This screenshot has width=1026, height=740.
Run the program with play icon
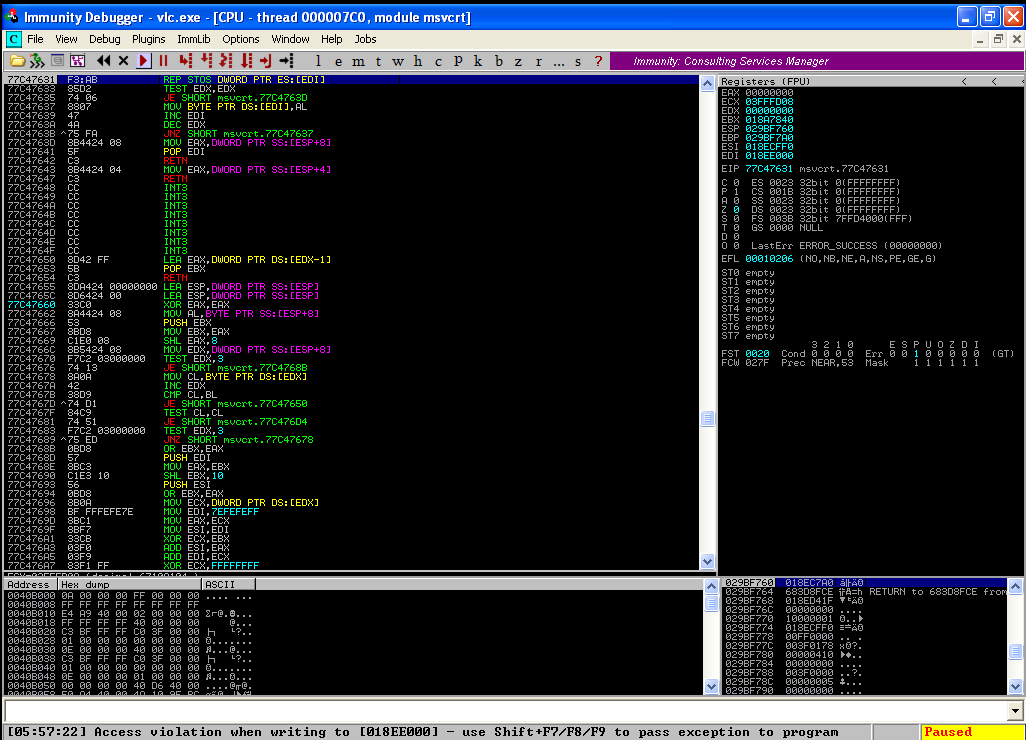(144, 61)
